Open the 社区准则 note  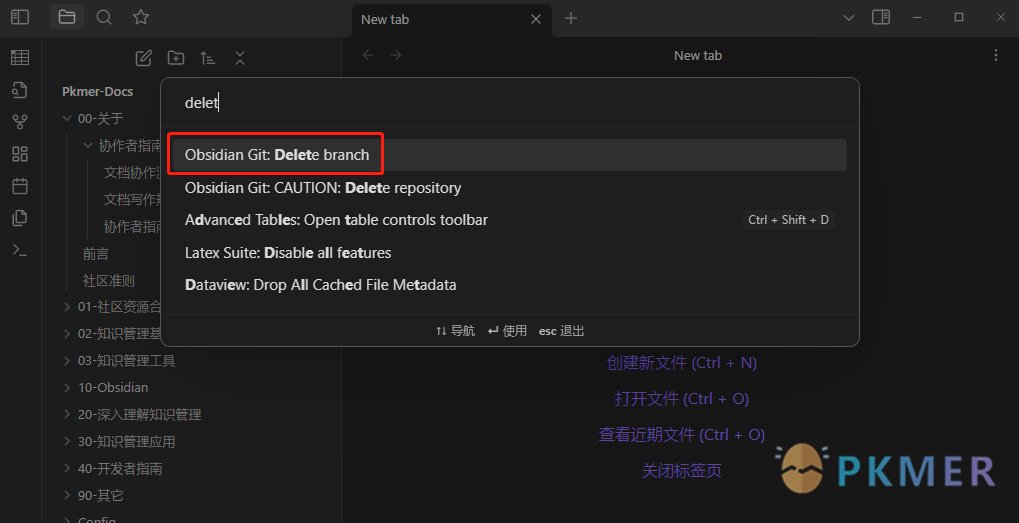point(109,281)
